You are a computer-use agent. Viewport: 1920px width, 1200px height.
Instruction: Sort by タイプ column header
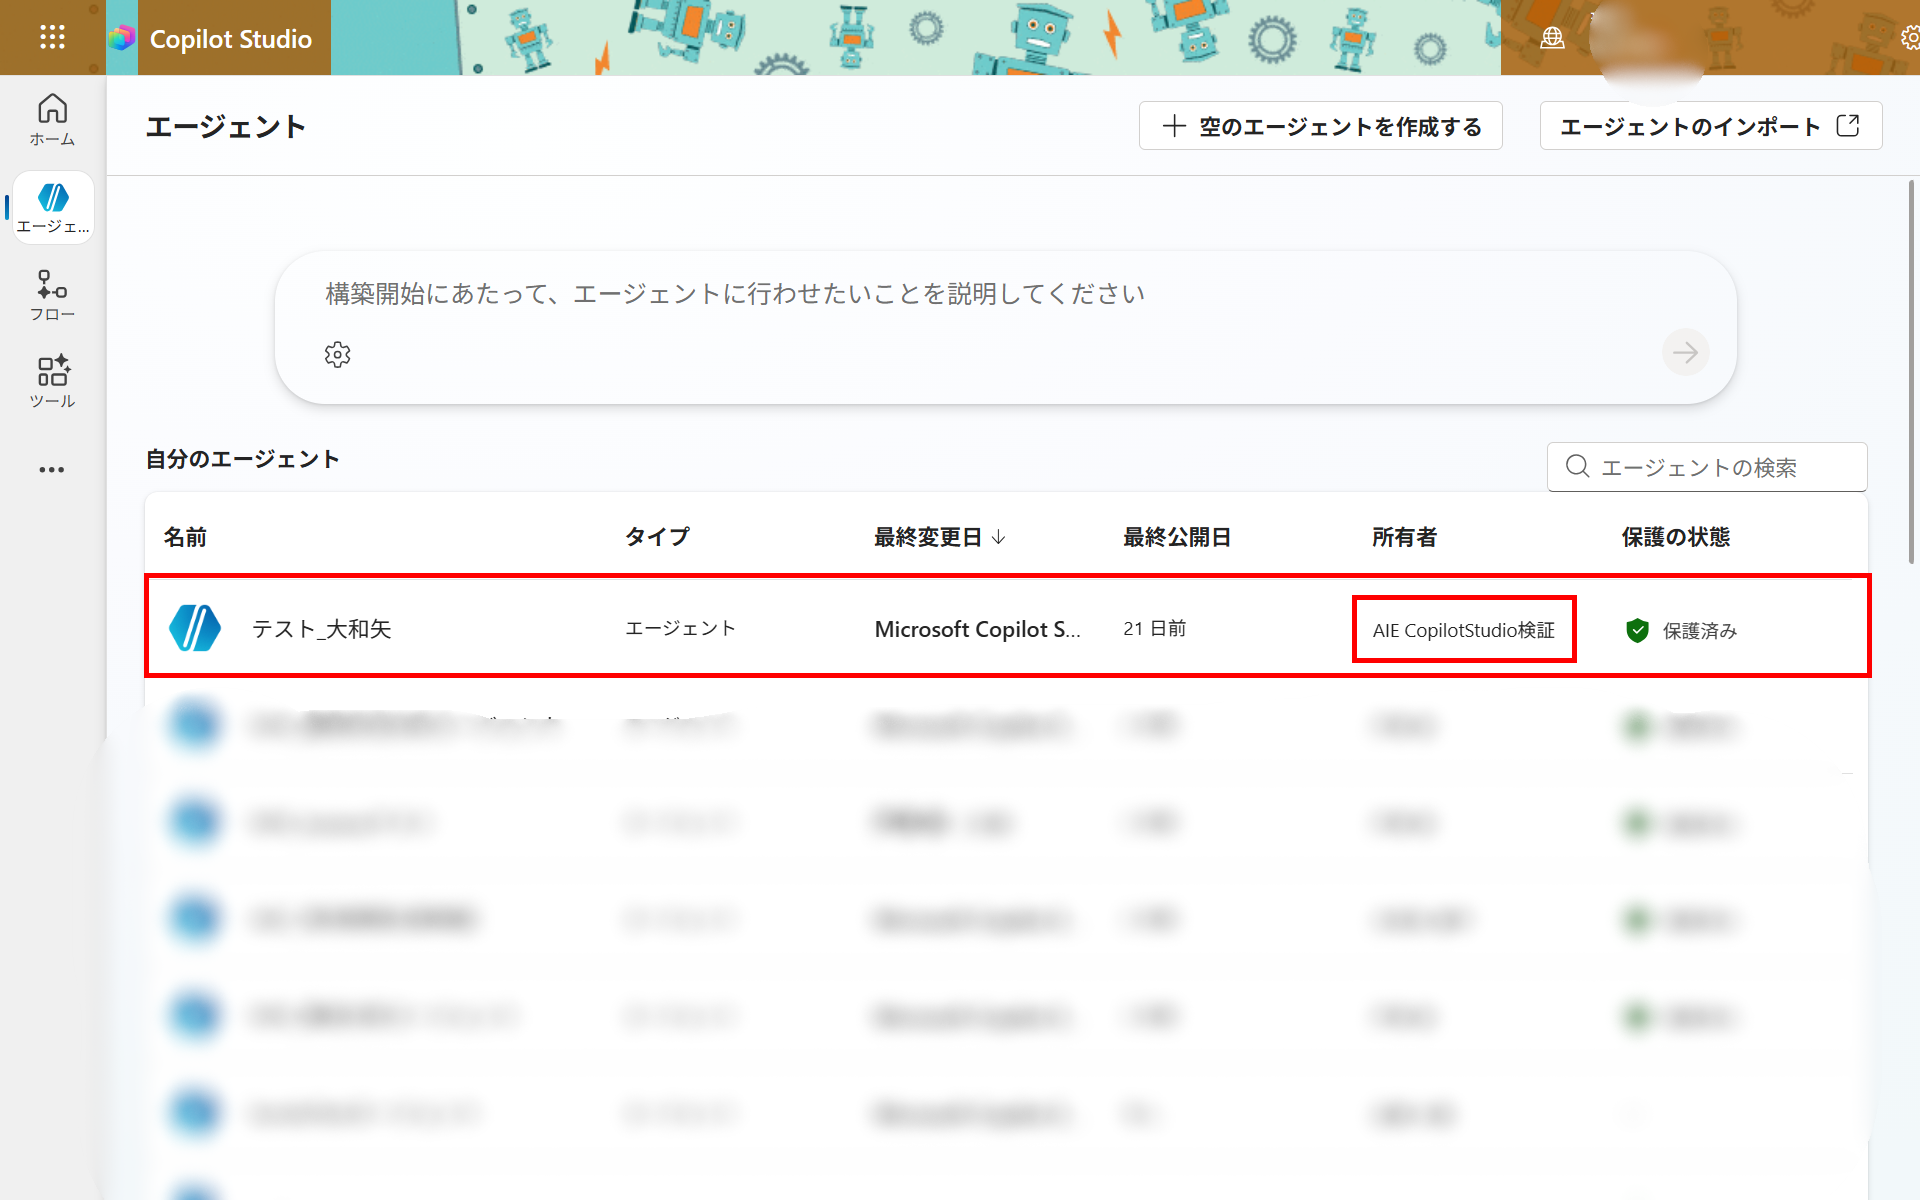657,537
